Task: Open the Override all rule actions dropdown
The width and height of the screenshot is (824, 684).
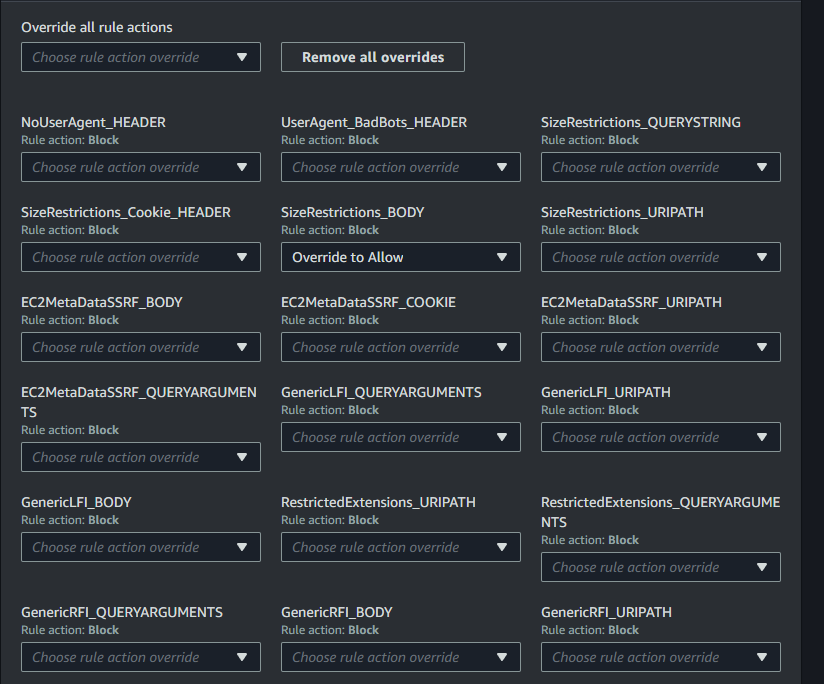Action: pos(140,57)
